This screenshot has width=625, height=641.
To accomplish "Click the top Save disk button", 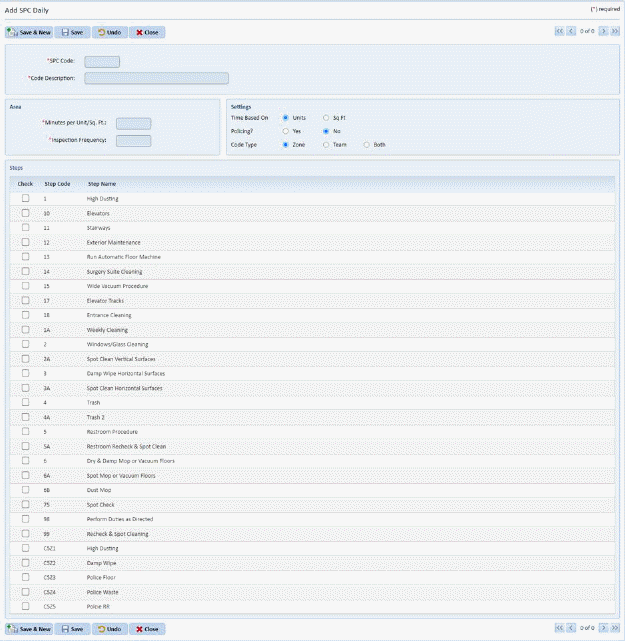I will tap(72, 32).
